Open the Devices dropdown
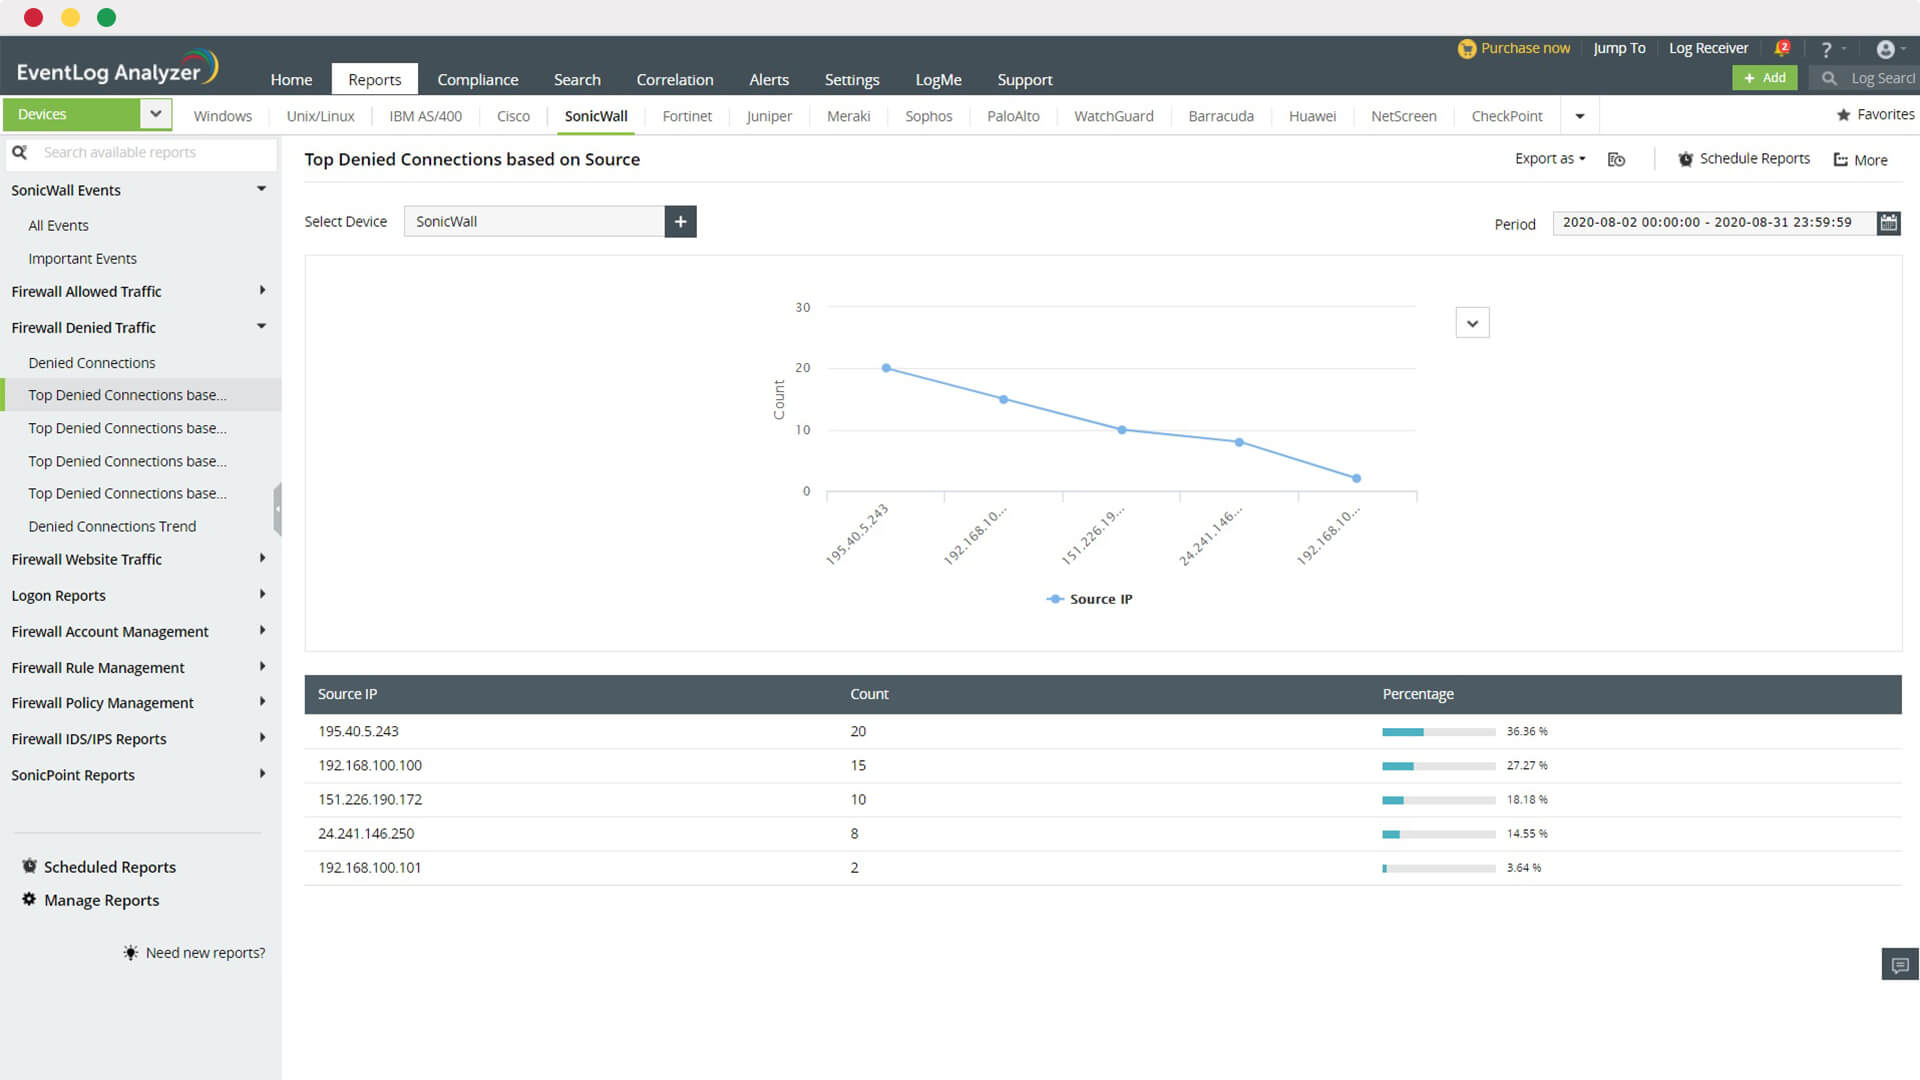Viewport: 1920px width, 1080px height. pyautogui.click(x=155, y=114)
